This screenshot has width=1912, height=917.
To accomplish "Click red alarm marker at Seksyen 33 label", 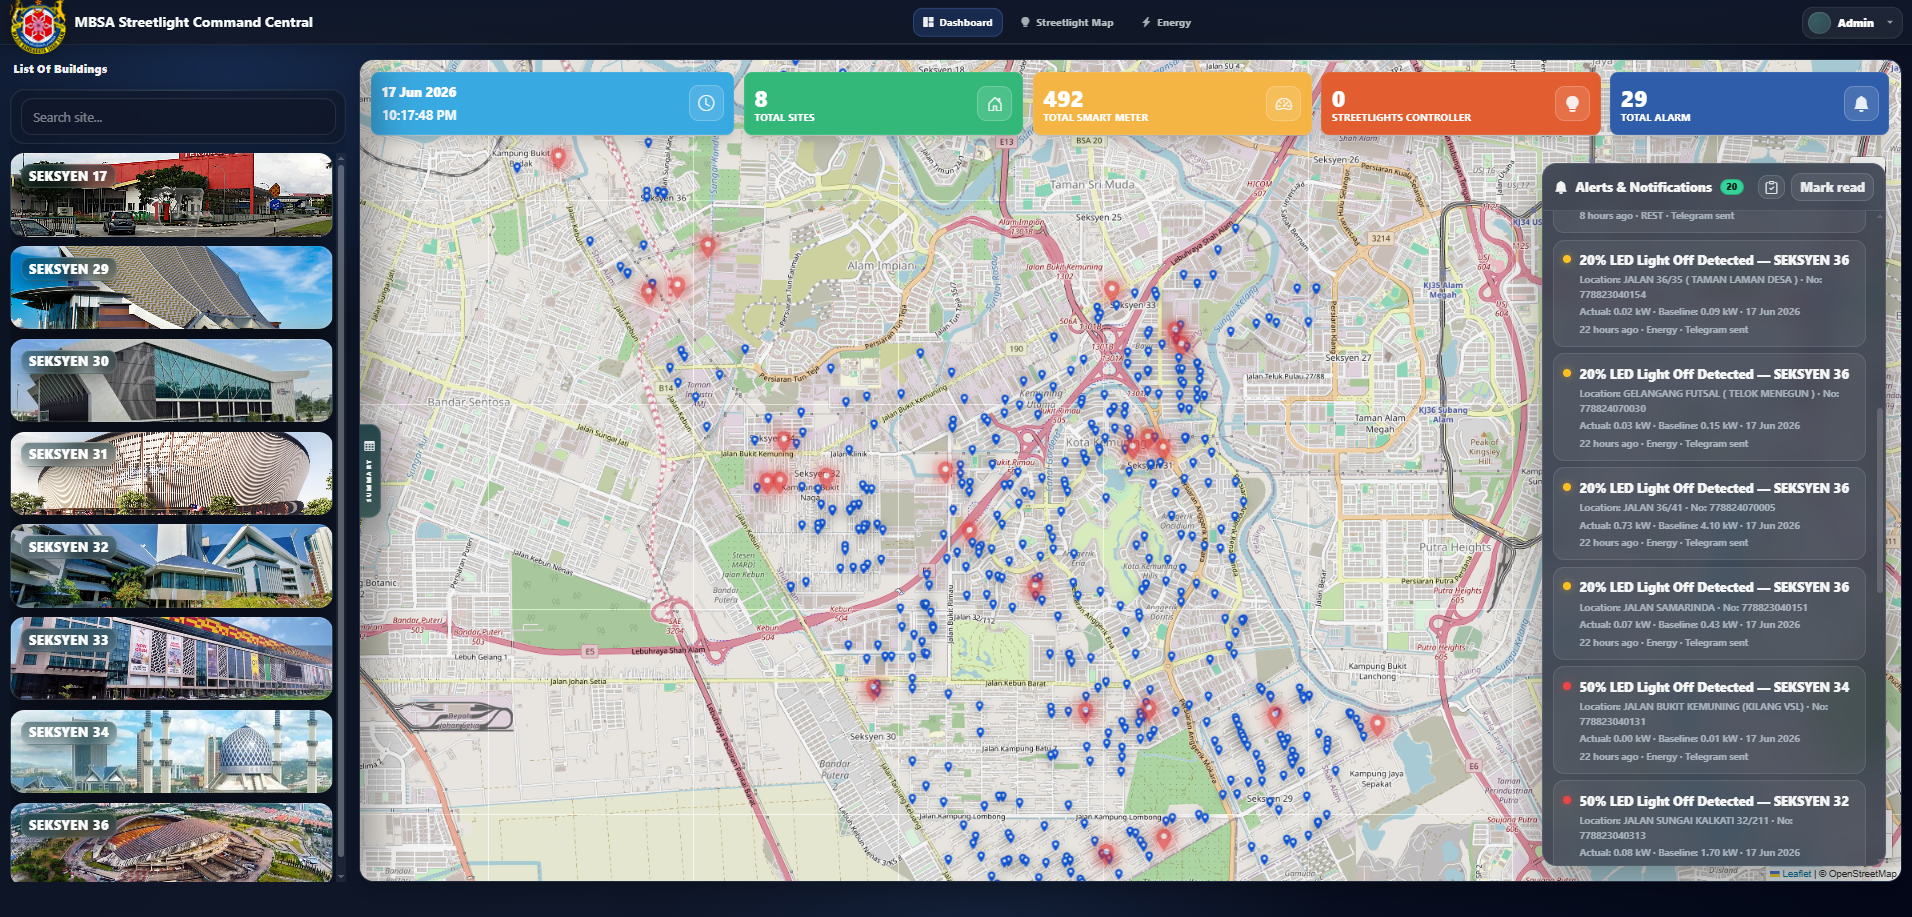I will (x=1111, y=290).
